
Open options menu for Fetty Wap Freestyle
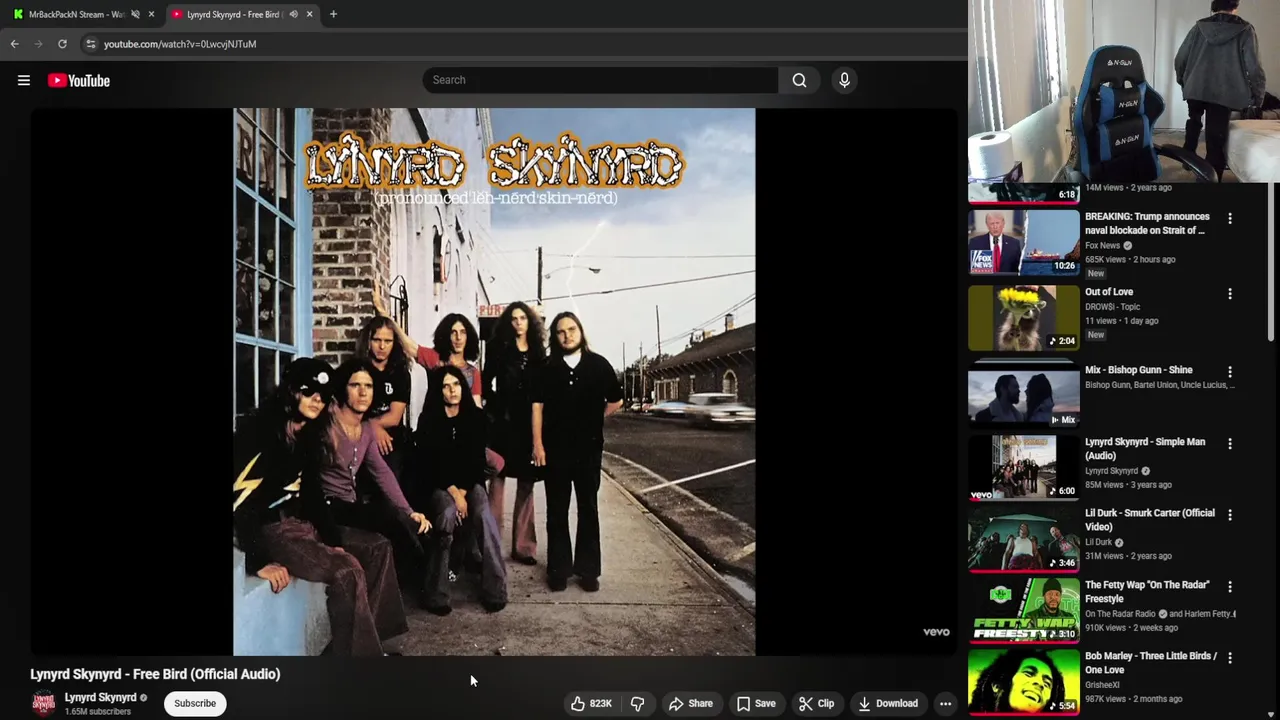click(1230, 587)
